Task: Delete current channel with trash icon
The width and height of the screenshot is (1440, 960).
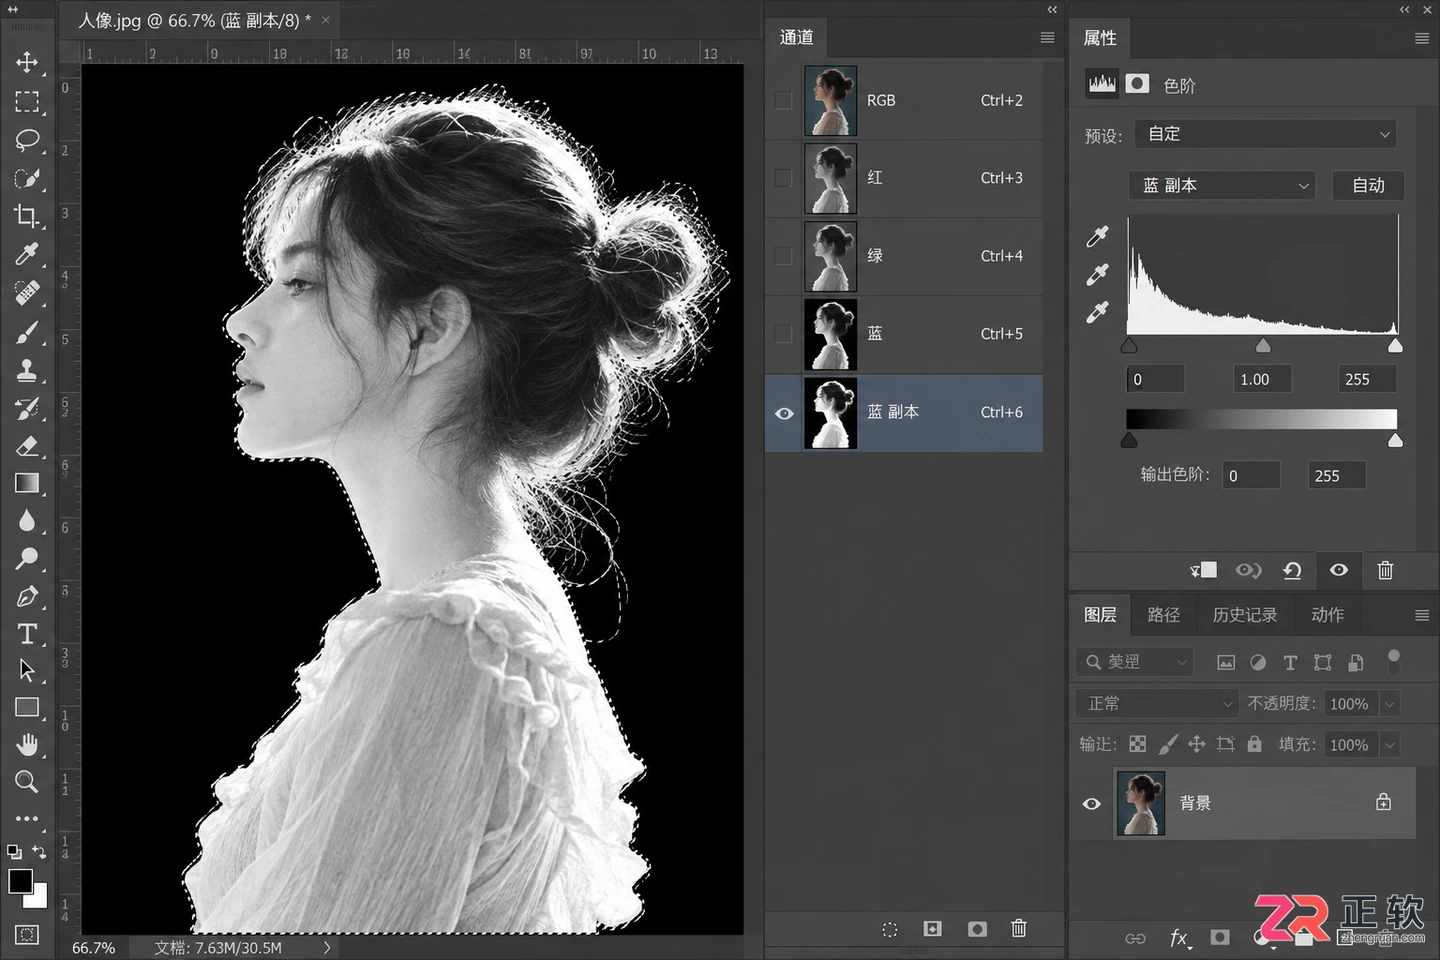Action: 1019,929
